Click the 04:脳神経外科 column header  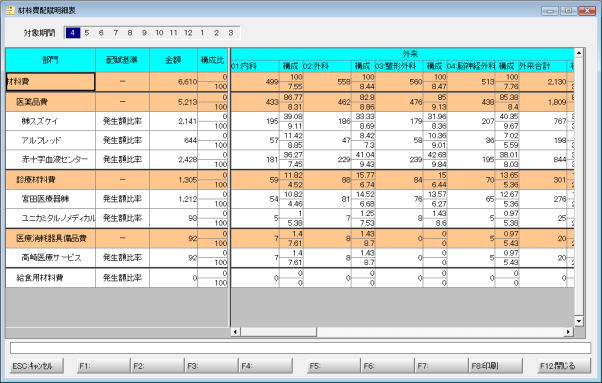tap(471, 66)
